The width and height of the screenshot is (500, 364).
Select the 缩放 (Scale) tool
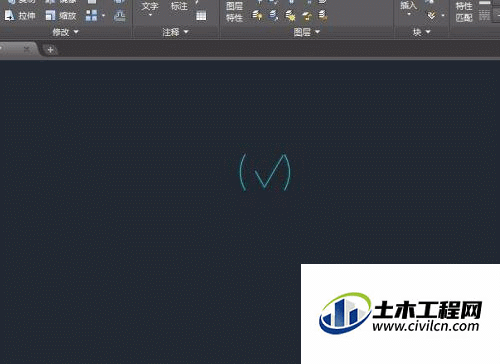click(61, 15)
